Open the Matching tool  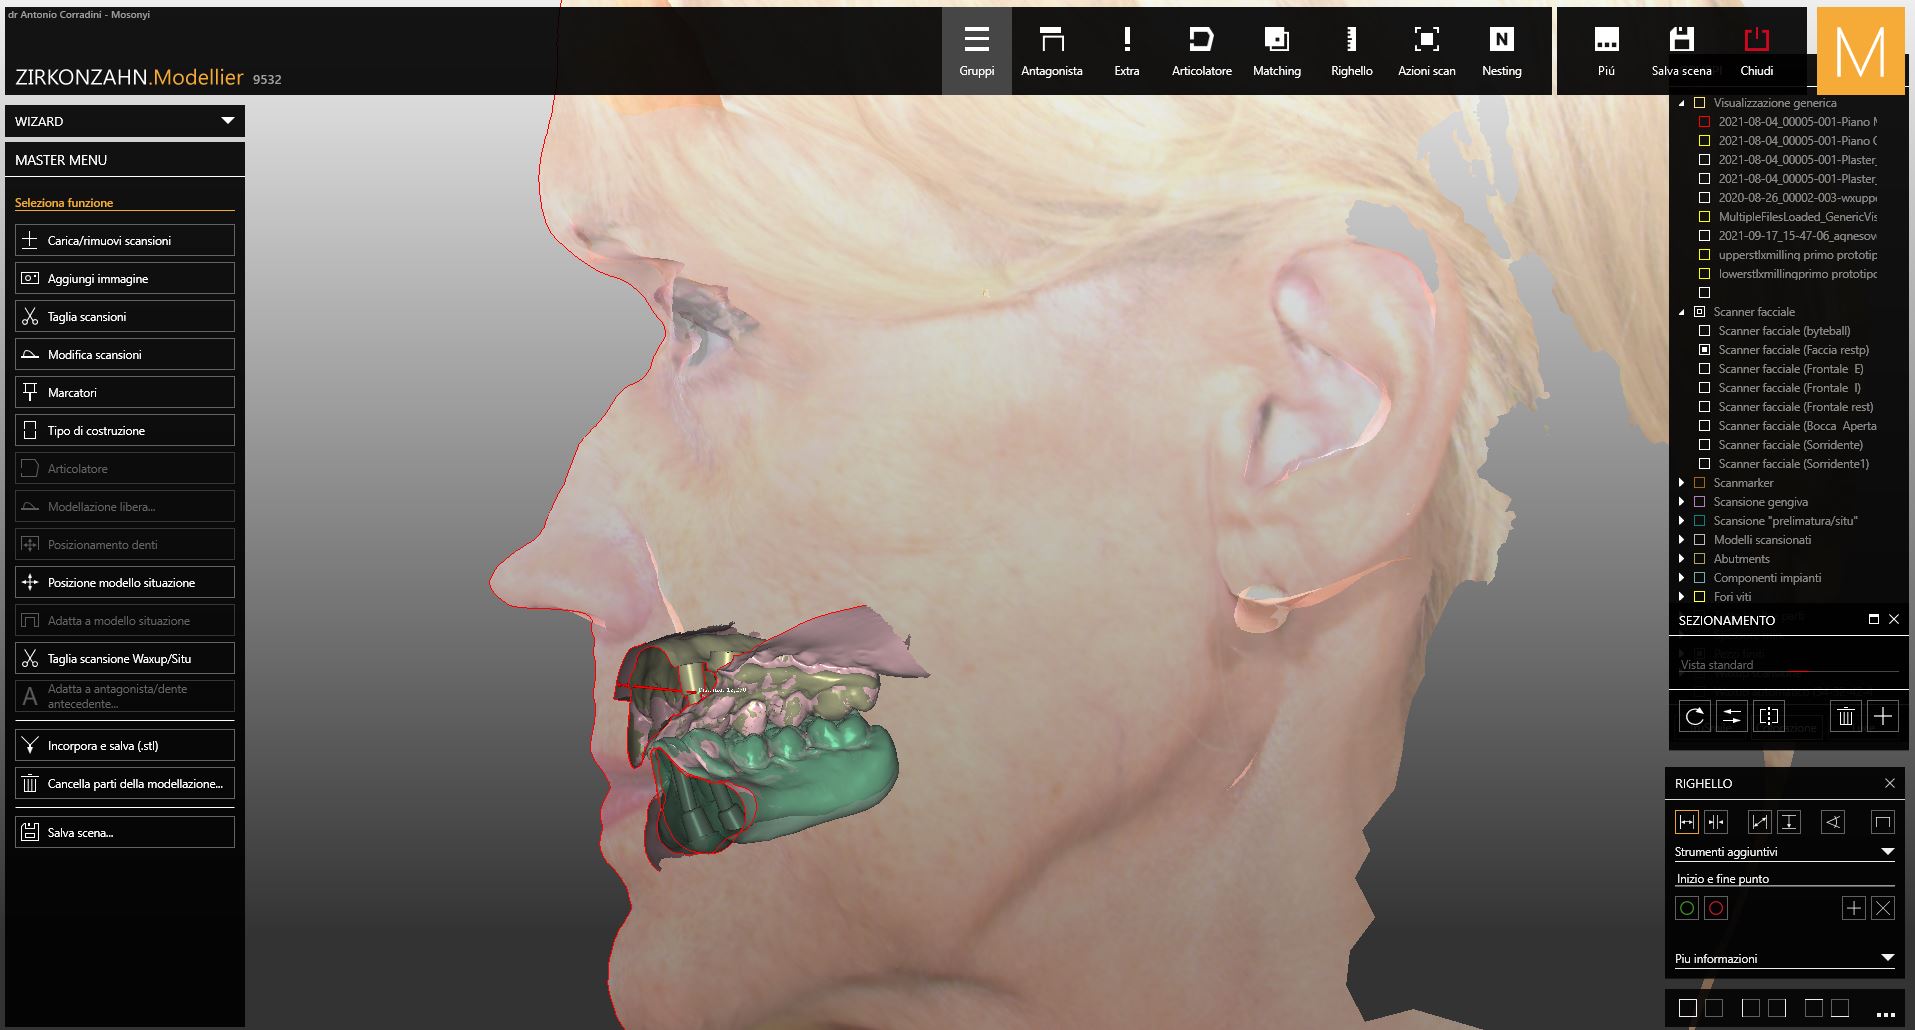1276,51
